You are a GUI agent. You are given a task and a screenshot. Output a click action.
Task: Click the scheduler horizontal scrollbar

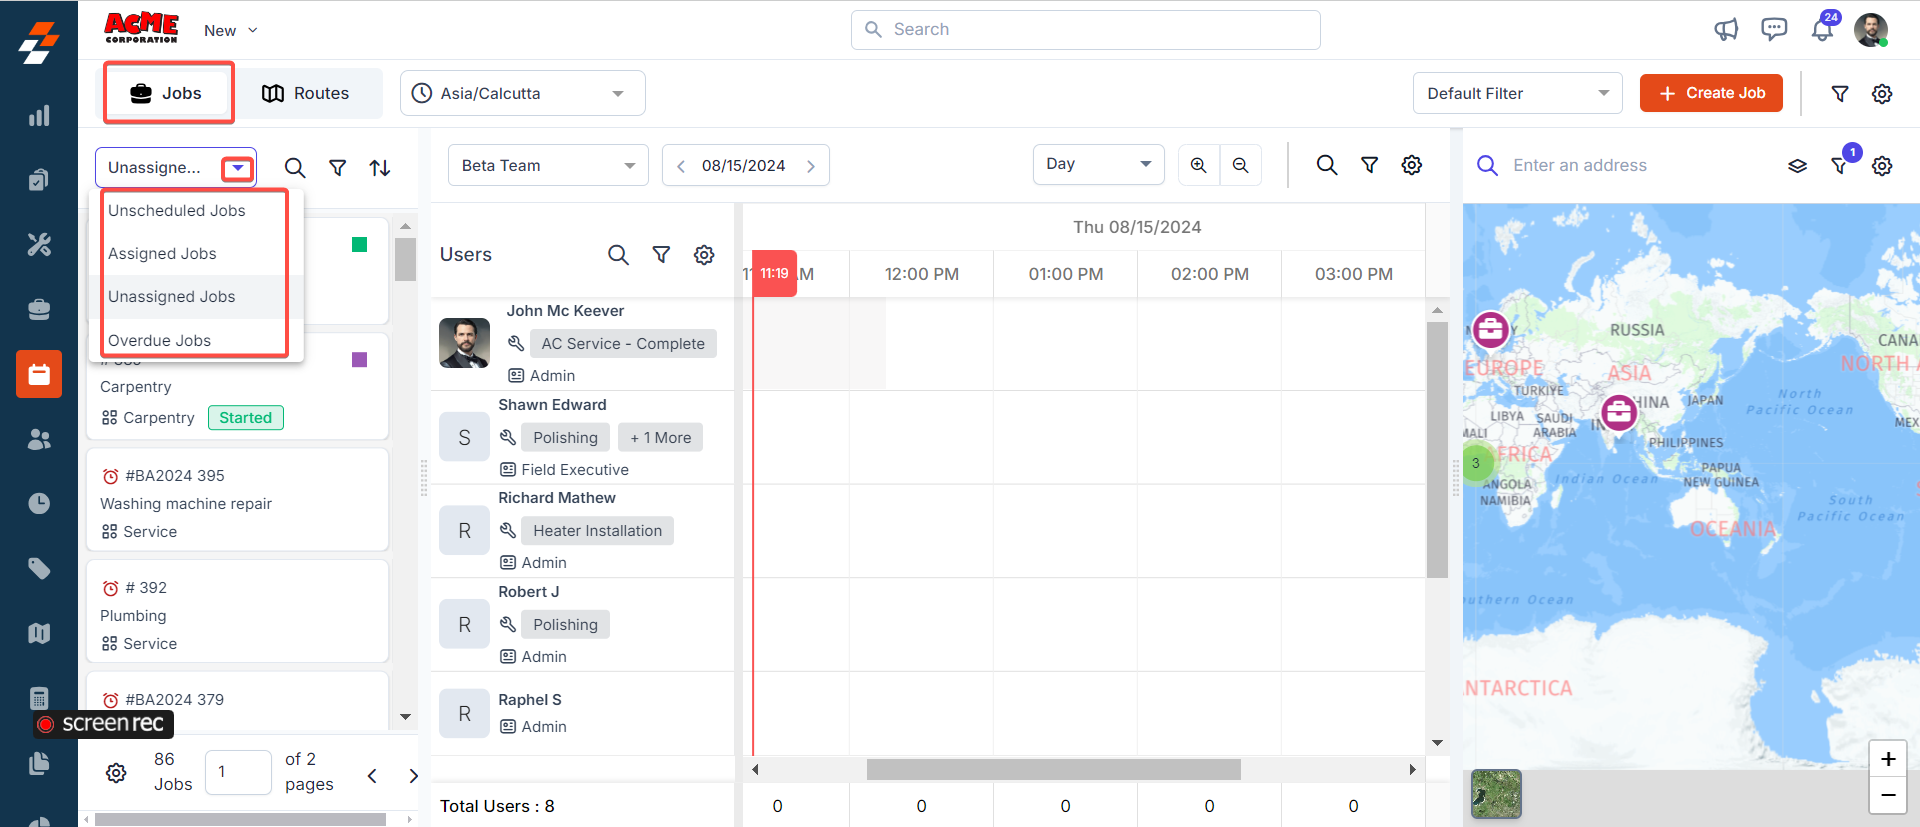[x=1053, y=769]
